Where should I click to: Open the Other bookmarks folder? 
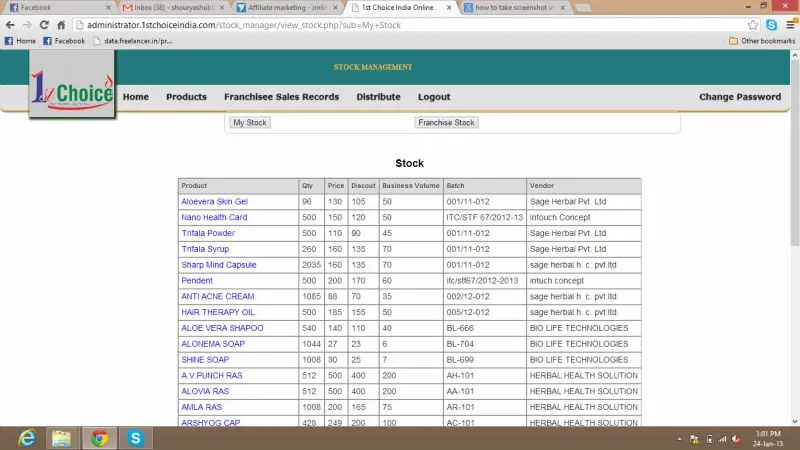tap(761, 41)
